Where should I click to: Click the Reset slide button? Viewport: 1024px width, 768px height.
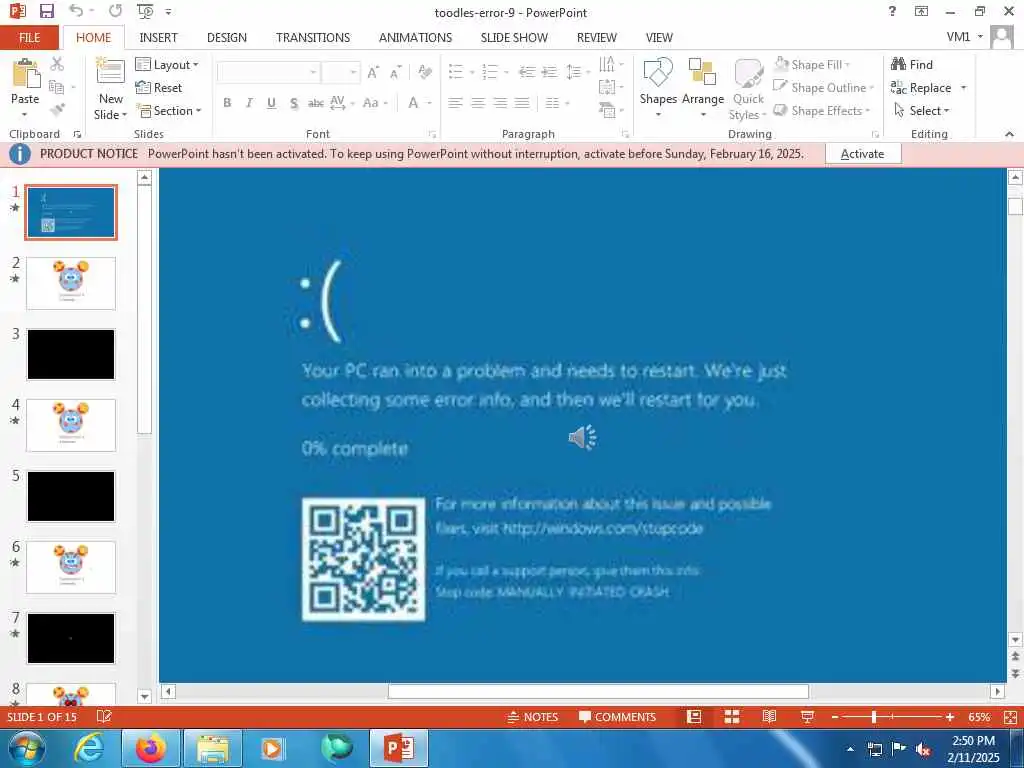point(159,88)
